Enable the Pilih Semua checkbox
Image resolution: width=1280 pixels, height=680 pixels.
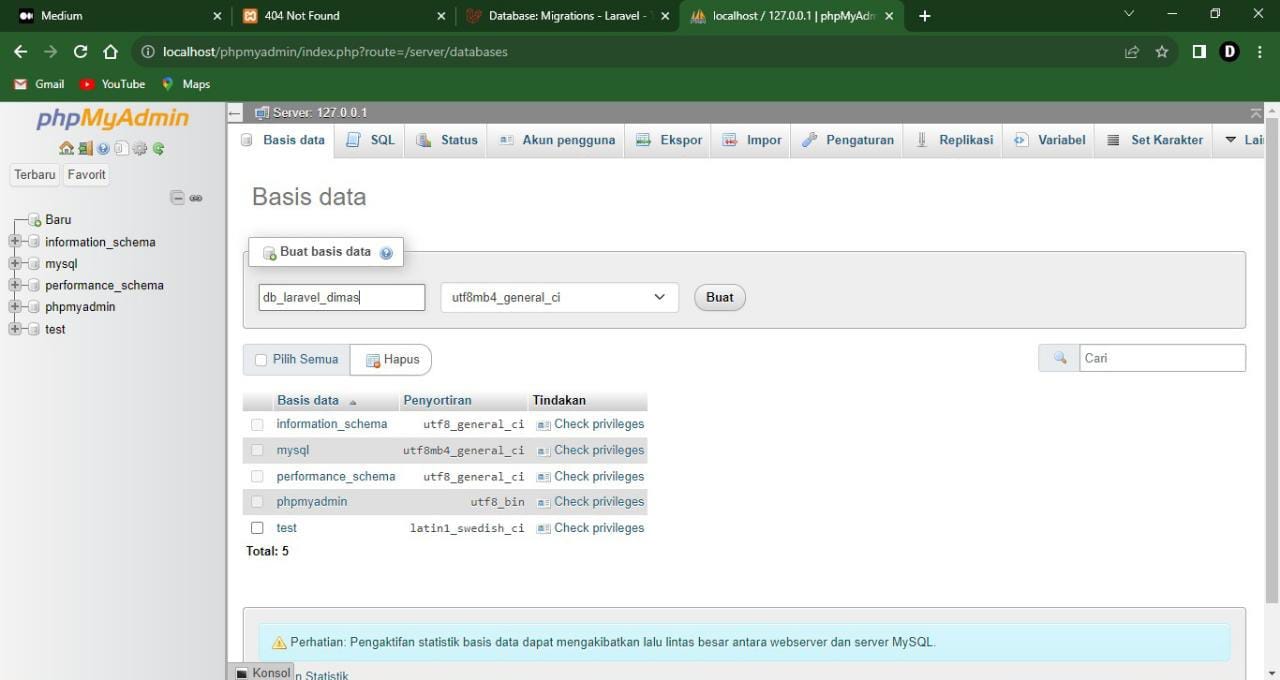pyautogui.click(x=260, y=359)
